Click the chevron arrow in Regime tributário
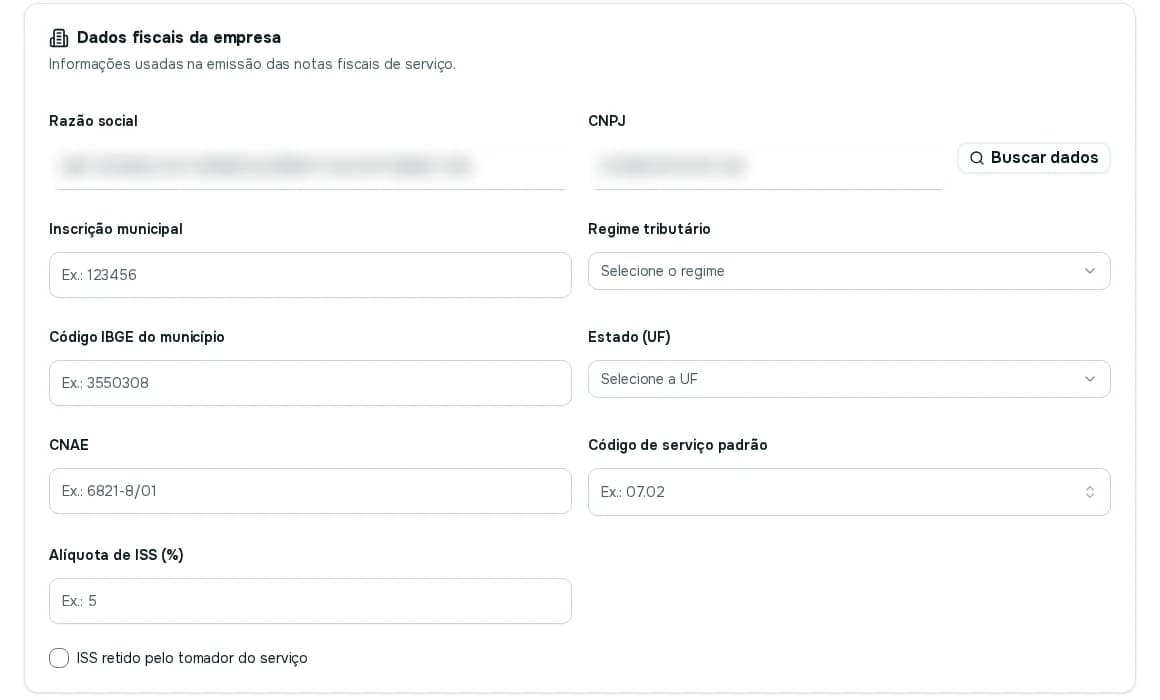The image size is (1160, 700). [x=1089, y=271]
